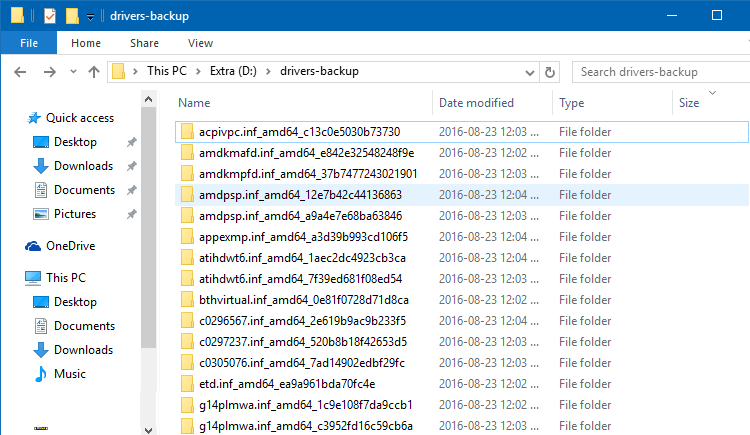
Task: Switch to the View ribbon tab
Action: coord(200,43)
